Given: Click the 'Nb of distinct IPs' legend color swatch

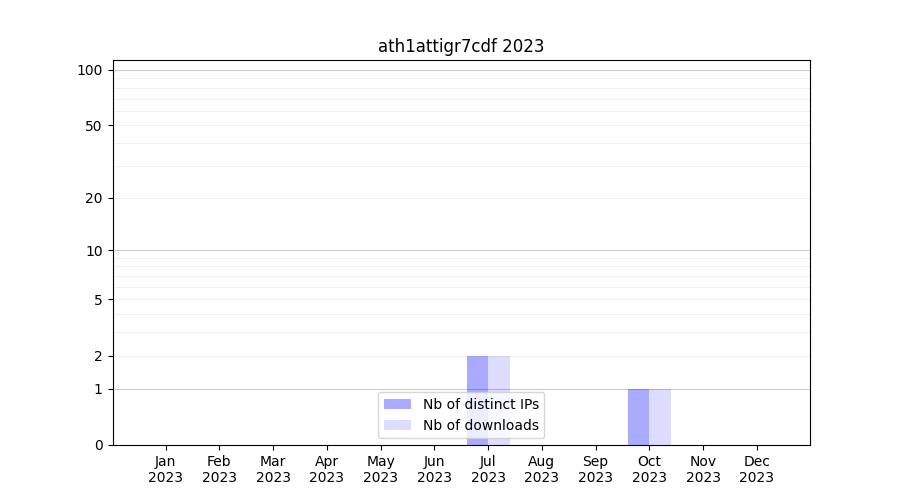Looking at the screenshot, I should (x=397, y=404).
